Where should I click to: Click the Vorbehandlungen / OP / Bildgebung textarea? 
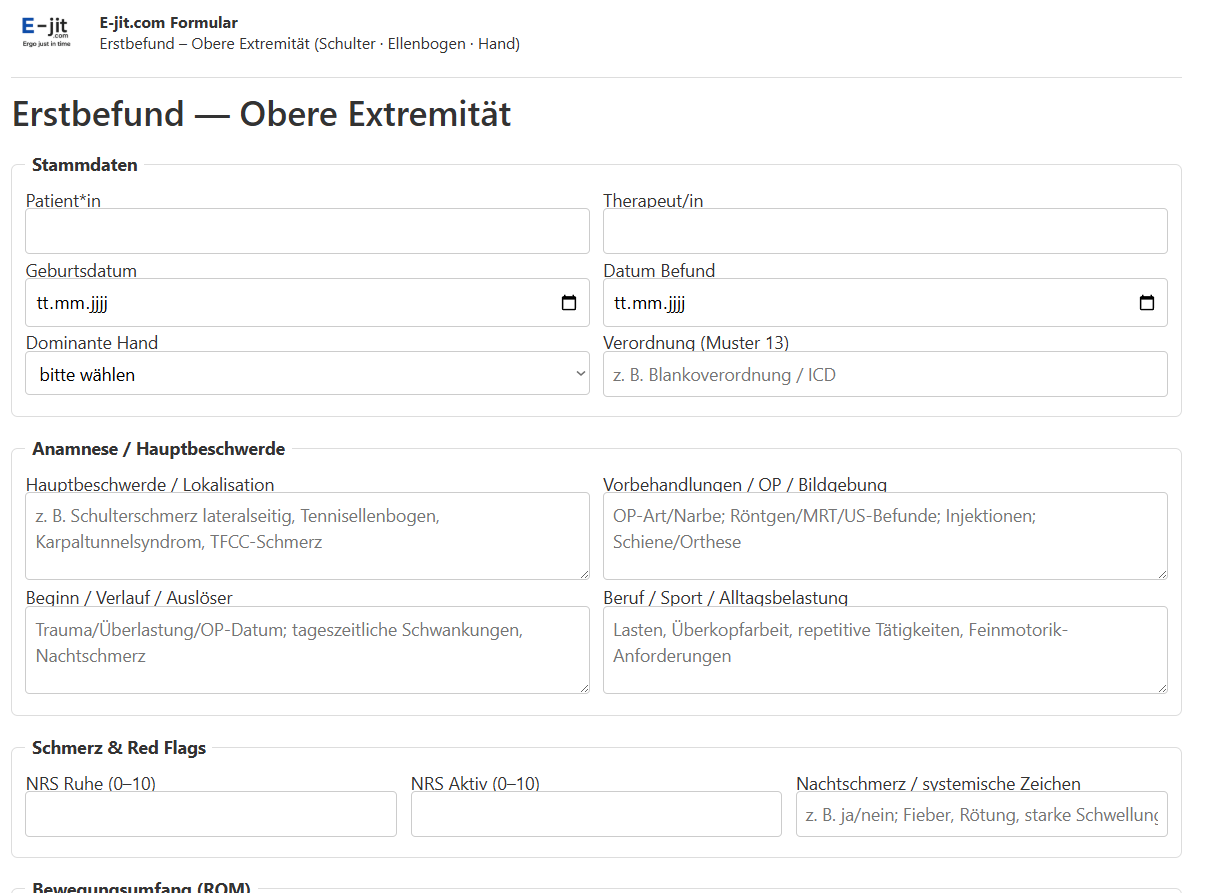[x=885, y=536]
